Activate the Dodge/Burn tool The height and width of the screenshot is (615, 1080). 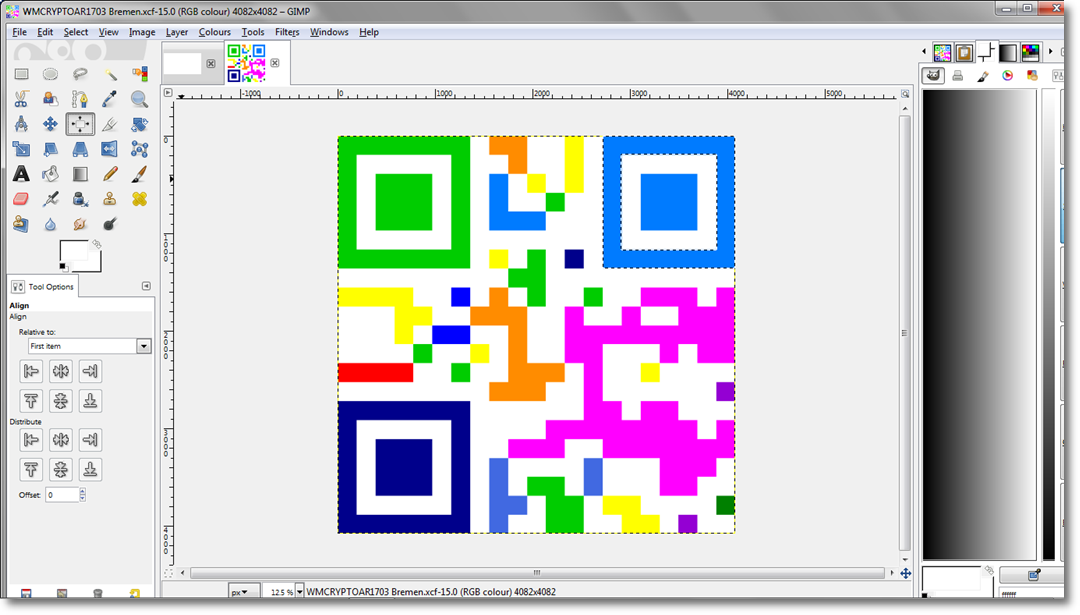[110, 224]
